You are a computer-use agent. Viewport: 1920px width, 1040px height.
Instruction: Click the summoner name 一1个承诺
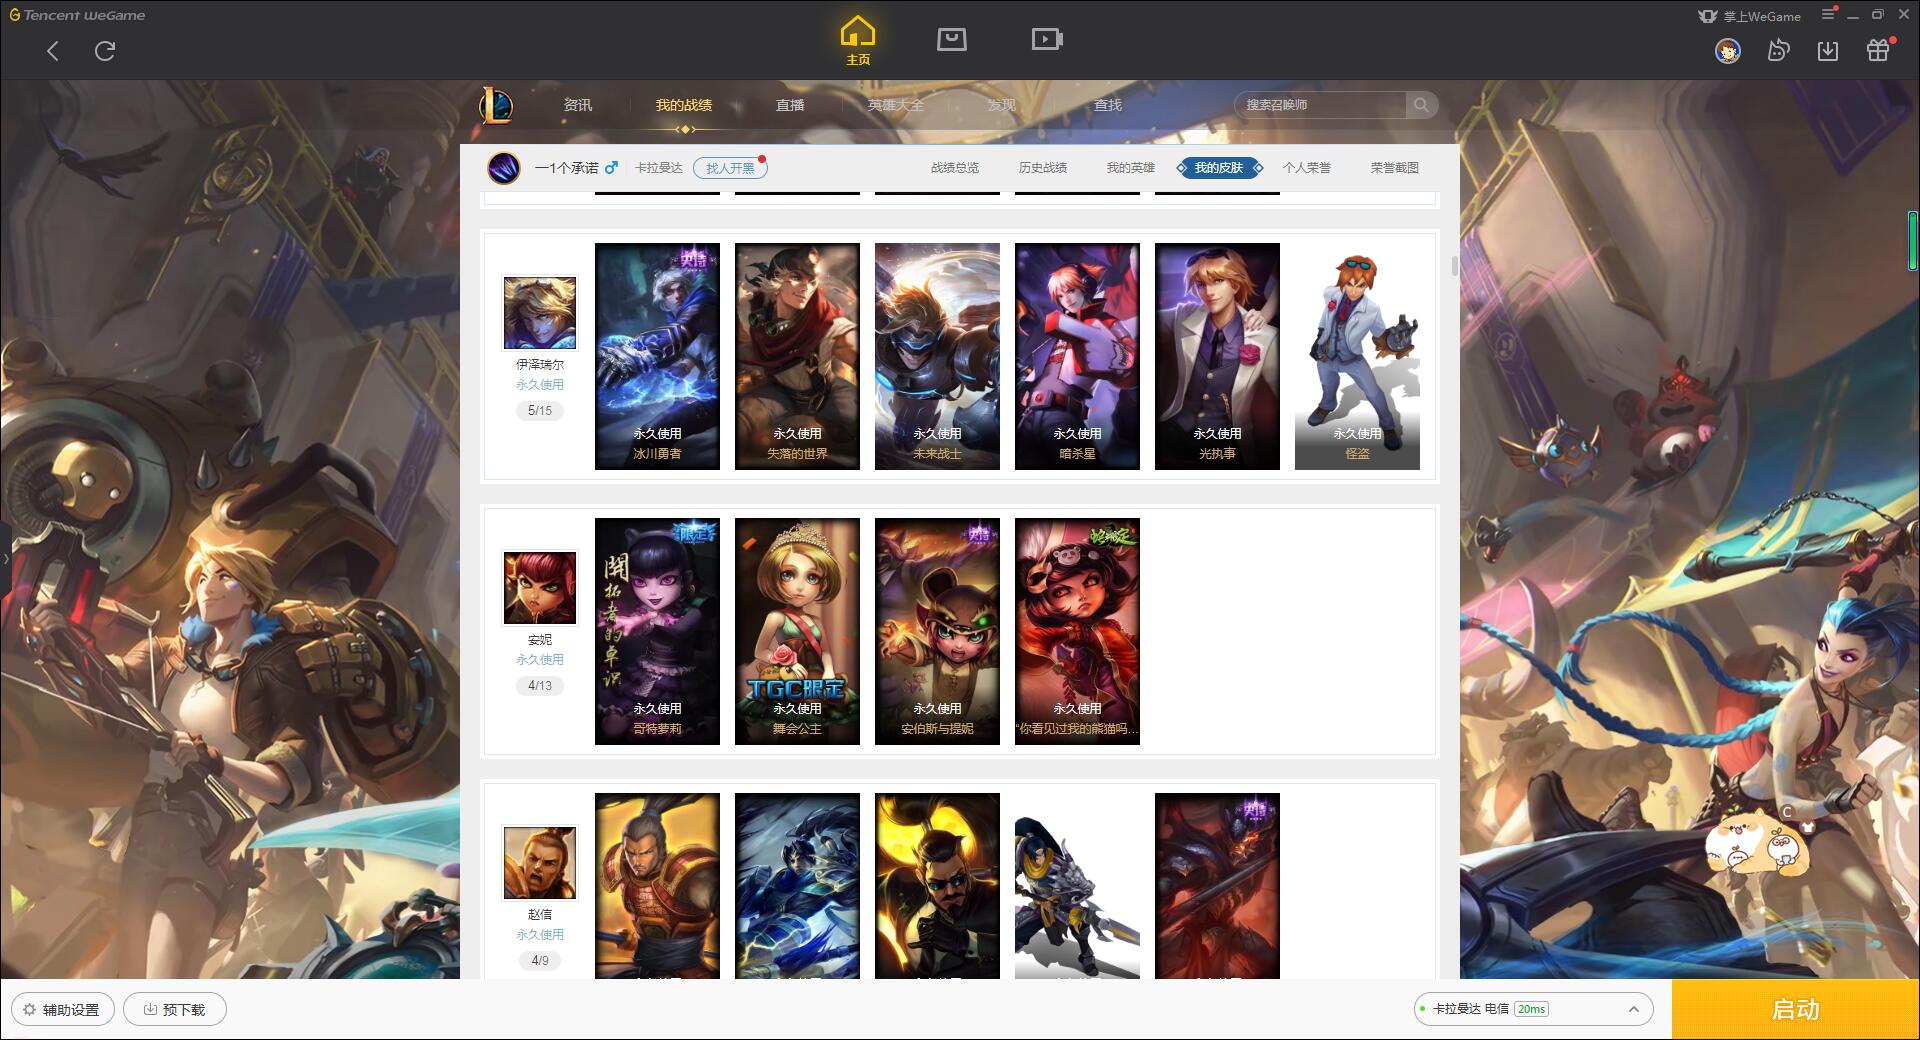pyautogui.click(x=566, y=168)
